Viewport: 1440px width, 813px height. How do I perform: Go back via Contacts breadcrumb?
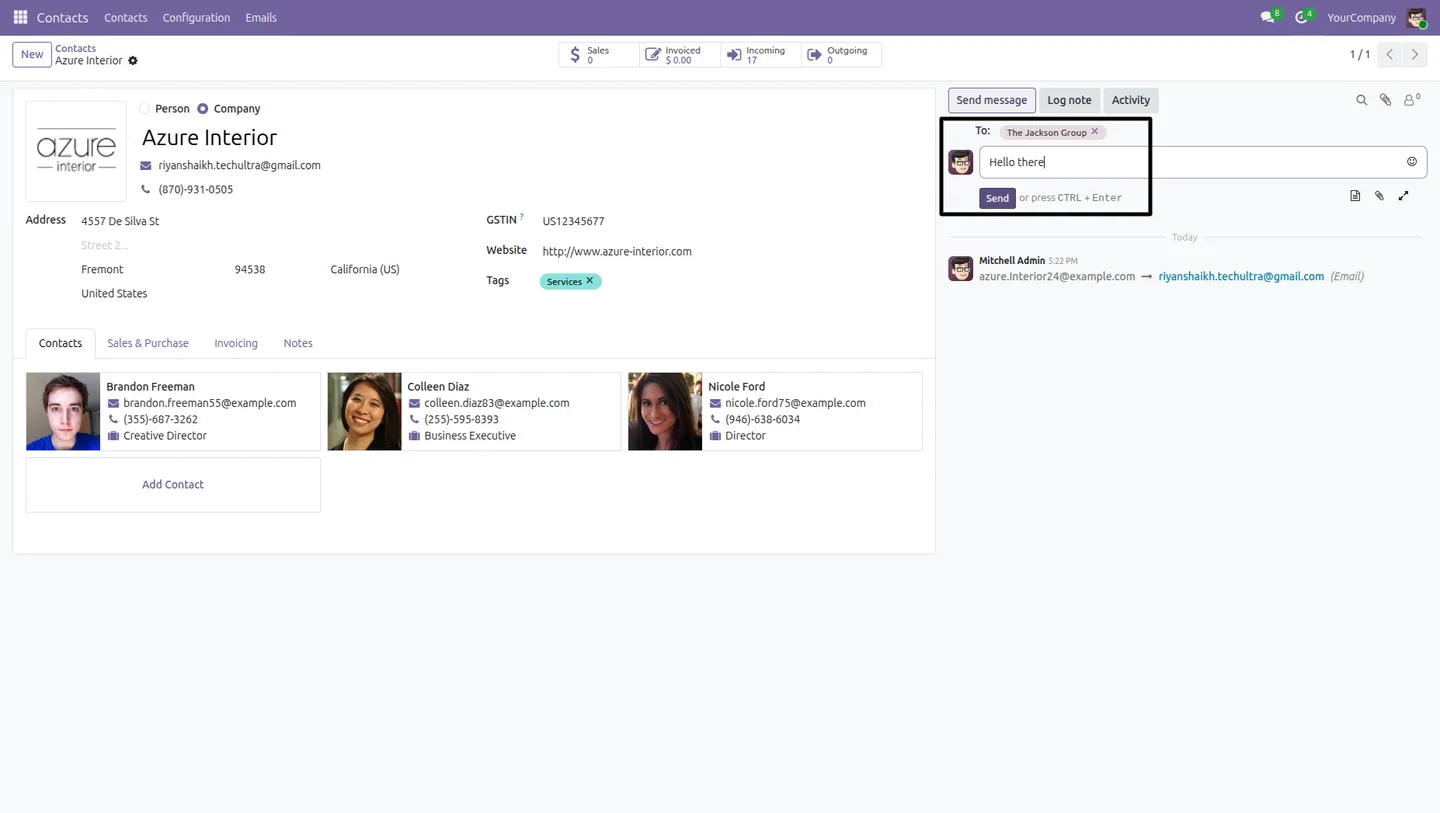[x=76, y=48]
